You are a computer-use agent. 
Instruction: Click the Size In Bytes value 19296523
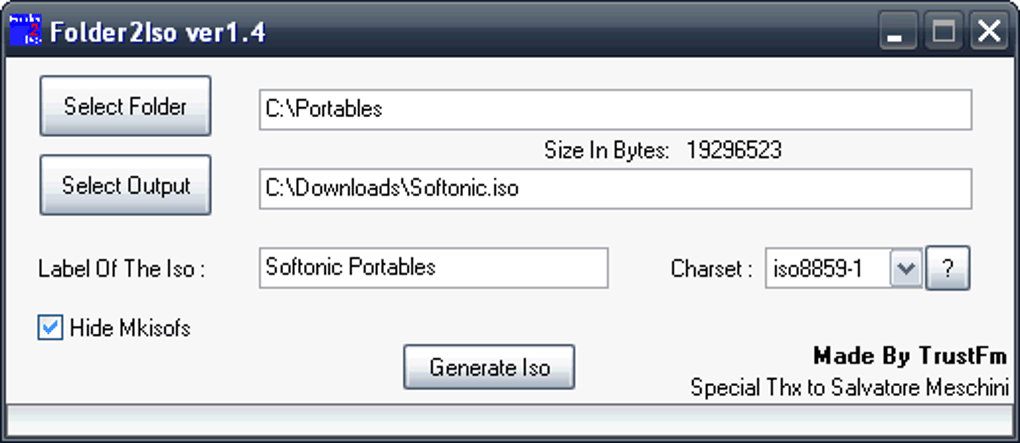point(734,151)
